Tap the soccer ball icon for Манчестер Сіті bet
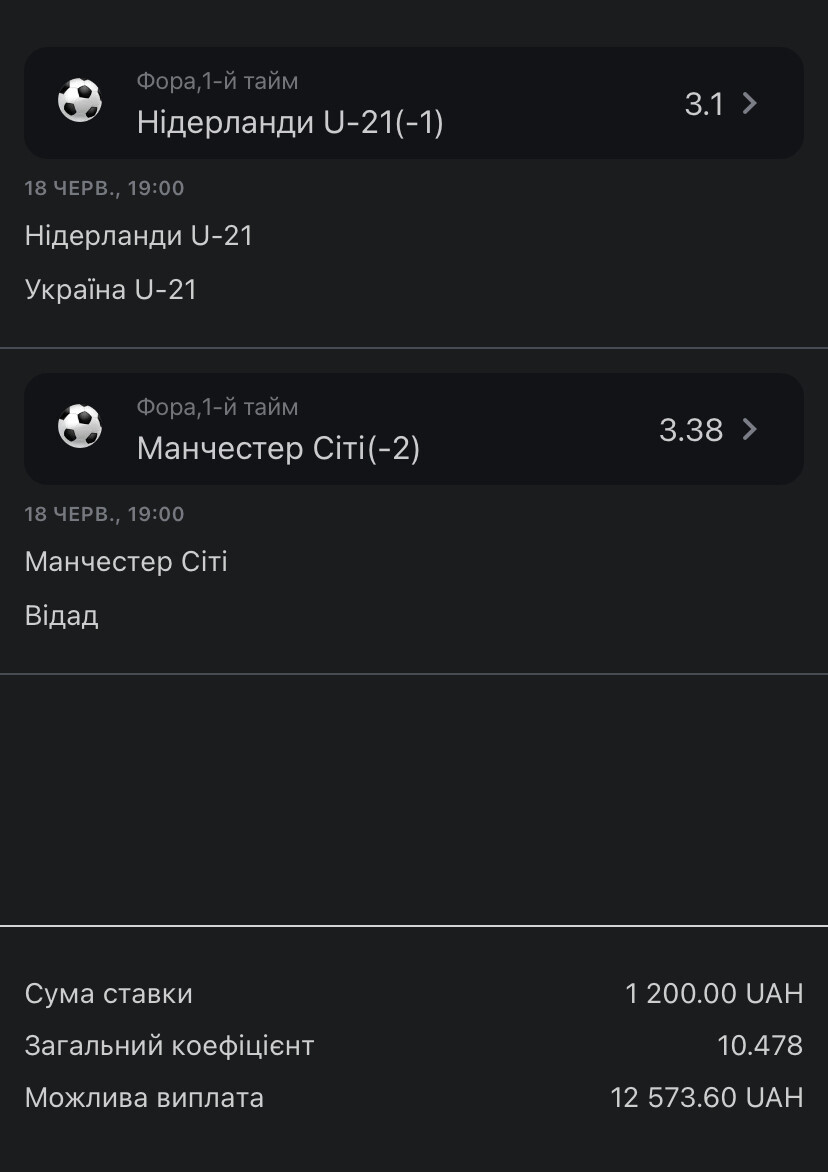 click(80, 427)
